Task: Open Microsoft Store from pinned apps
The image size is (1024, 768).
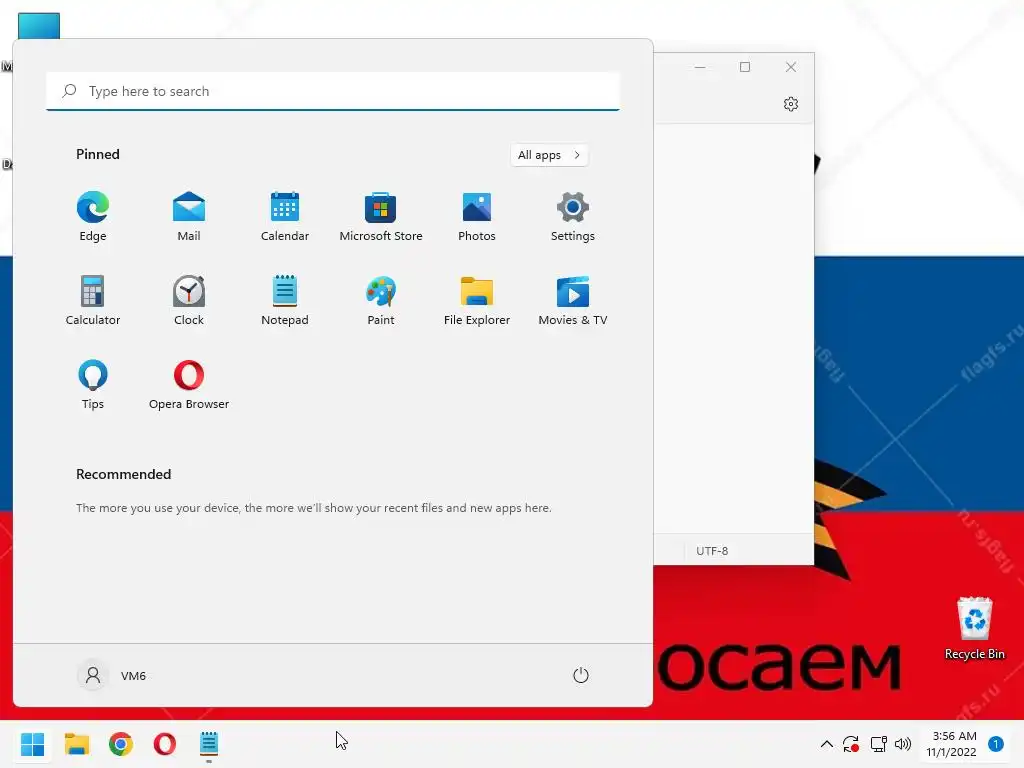Action: (x=381, y=216)
